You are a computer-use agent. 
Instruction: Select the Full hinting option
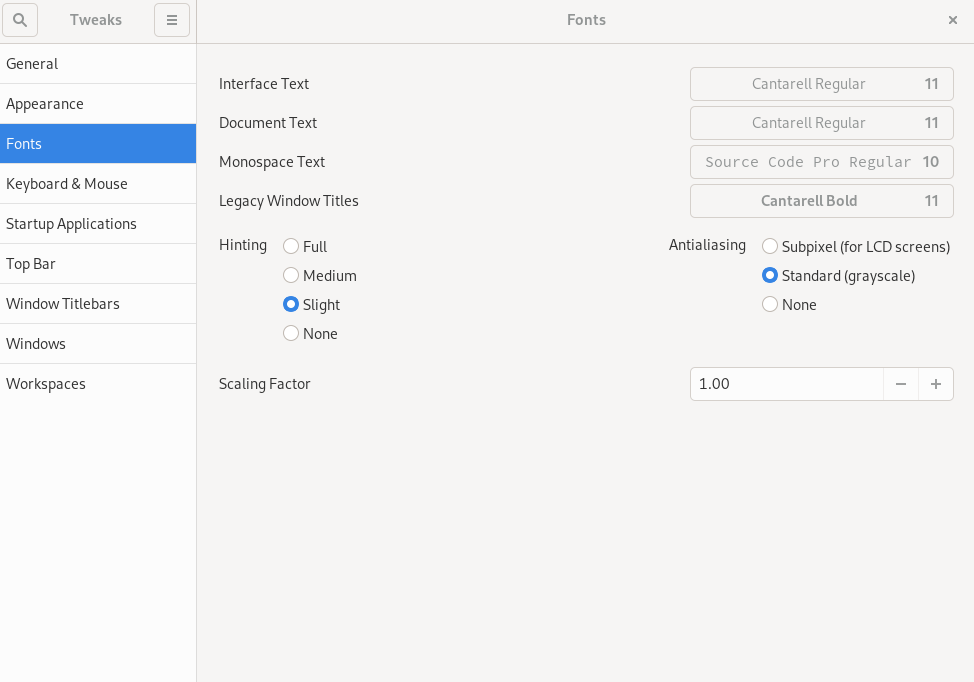[x=290, y=246]
